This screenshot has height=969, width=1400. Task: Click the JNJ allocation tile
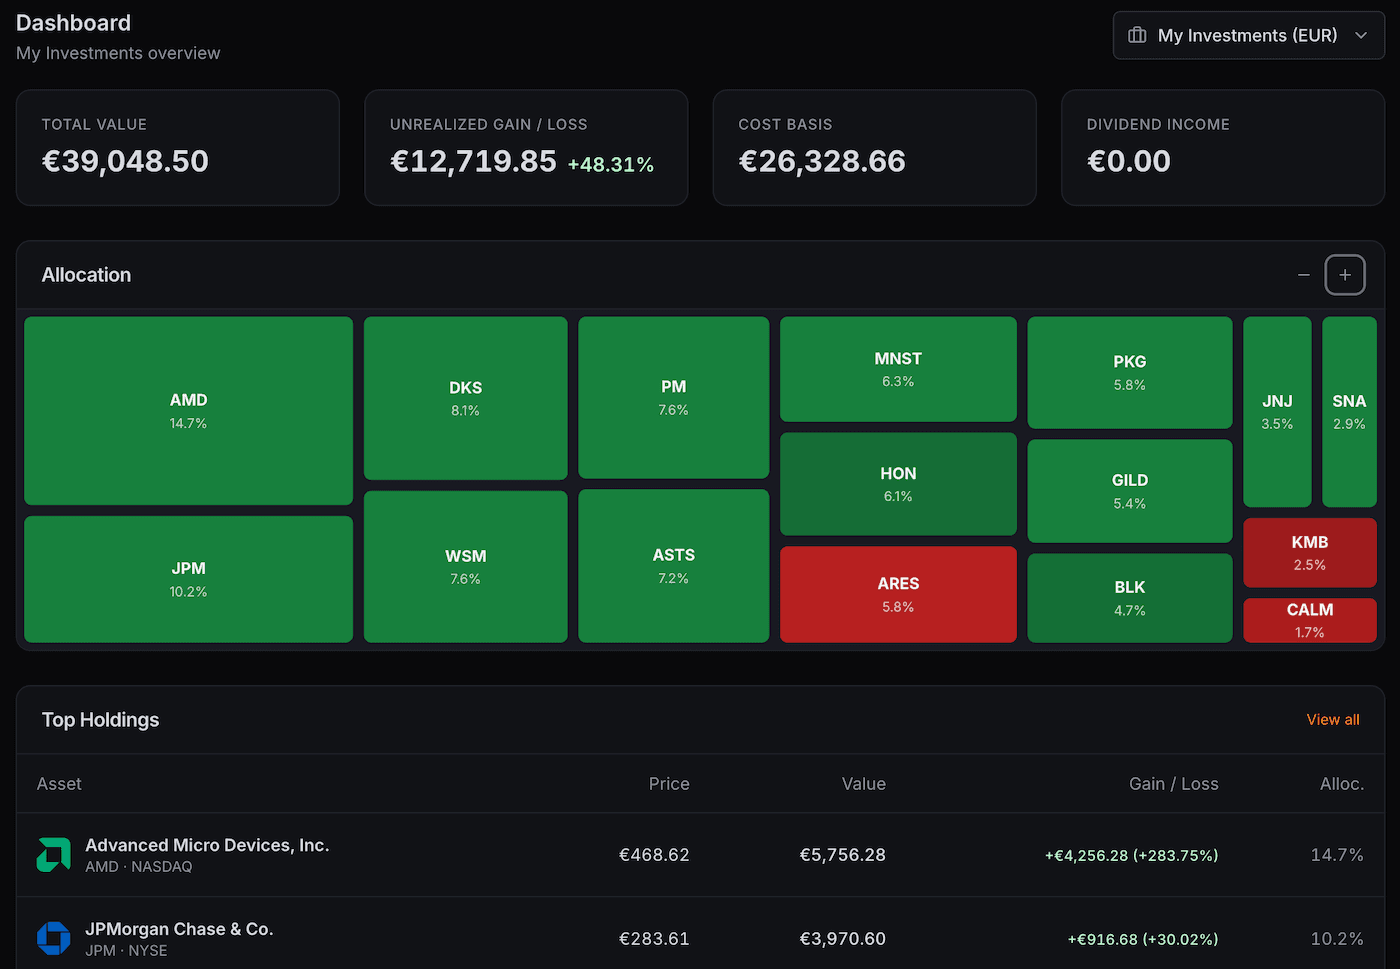click(1277, 412)
